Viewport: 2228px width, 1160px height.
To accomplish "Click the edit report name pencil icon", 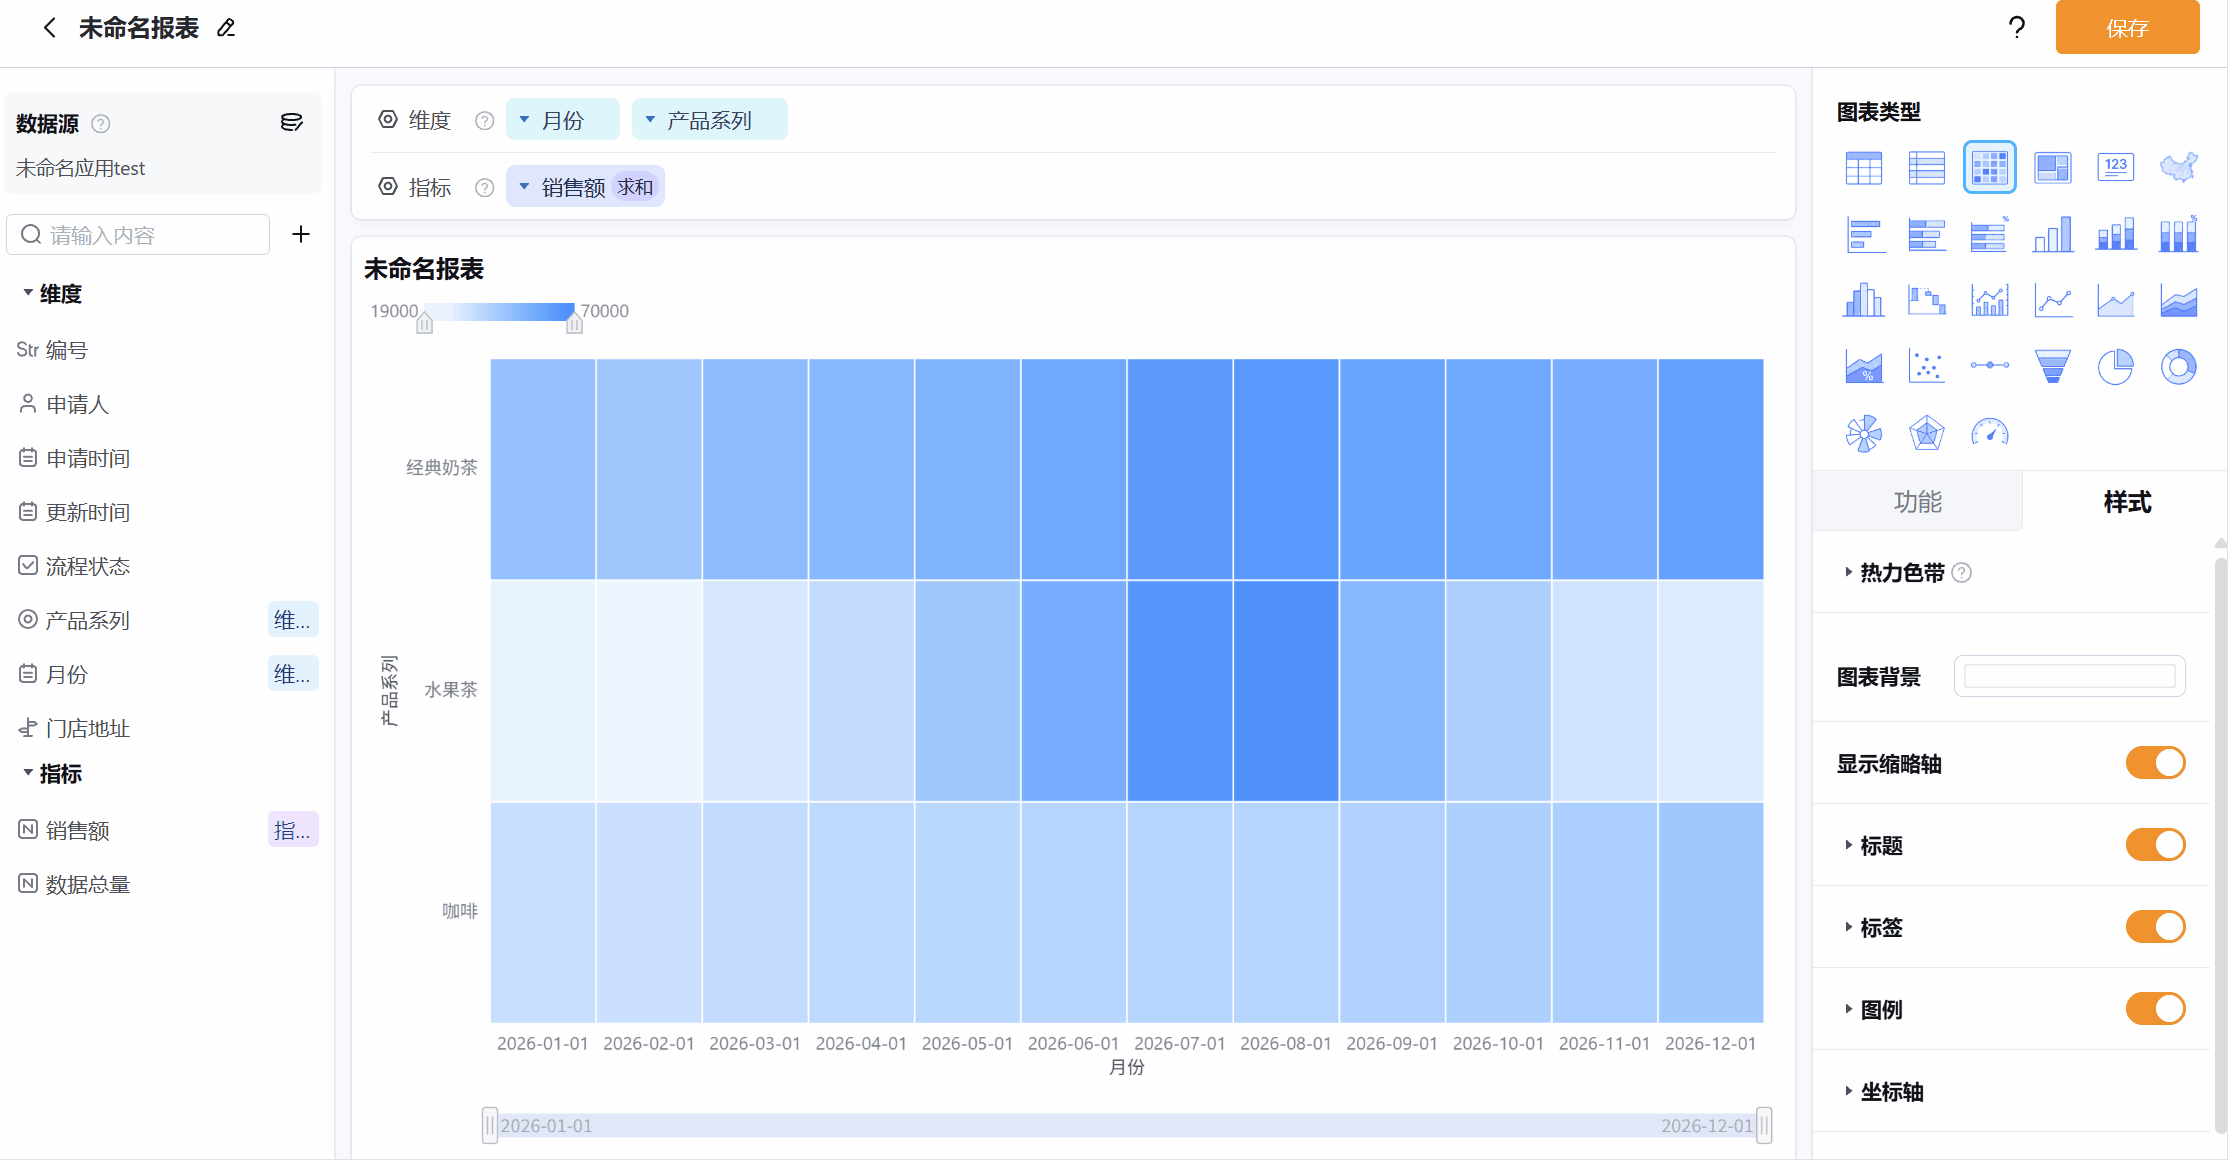I will pos(226,28).
